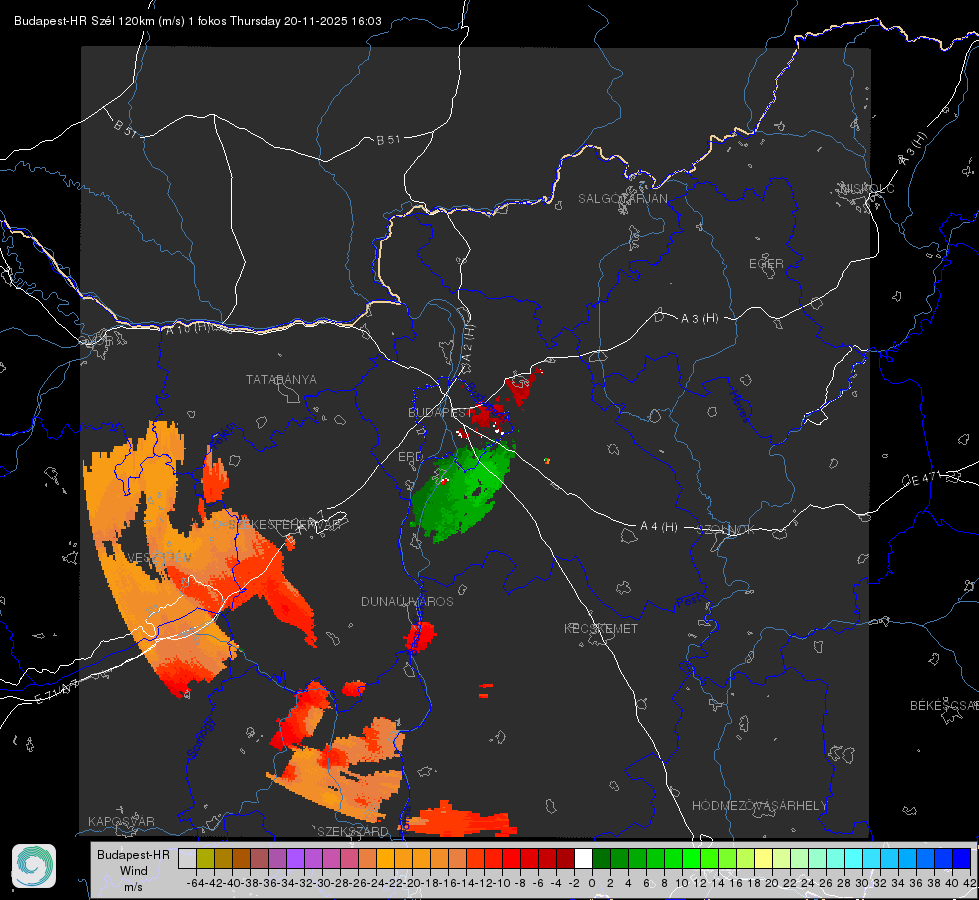Screen dimensions: 979x900
Task: Click the swirl logo icon beside the legend
Action: click(34, 866)
